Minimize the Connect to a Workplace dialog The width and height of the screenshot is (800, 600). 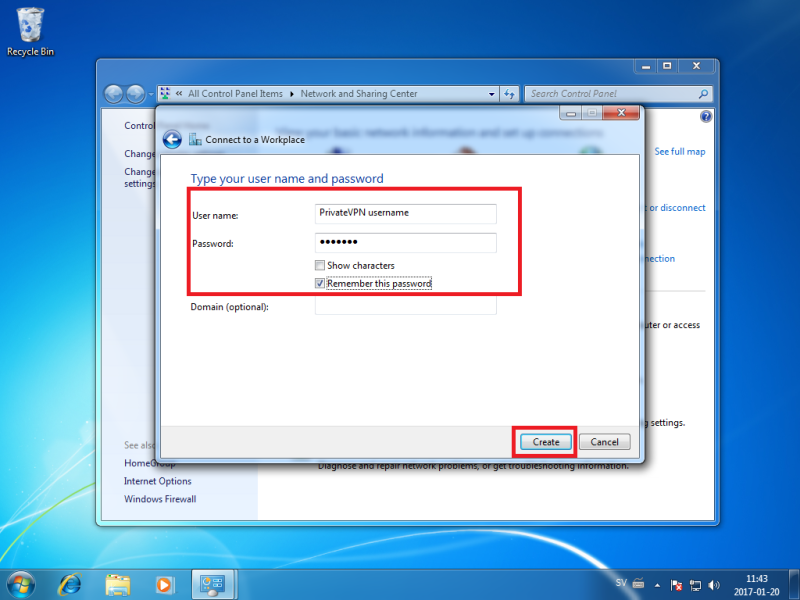[571, 113]
